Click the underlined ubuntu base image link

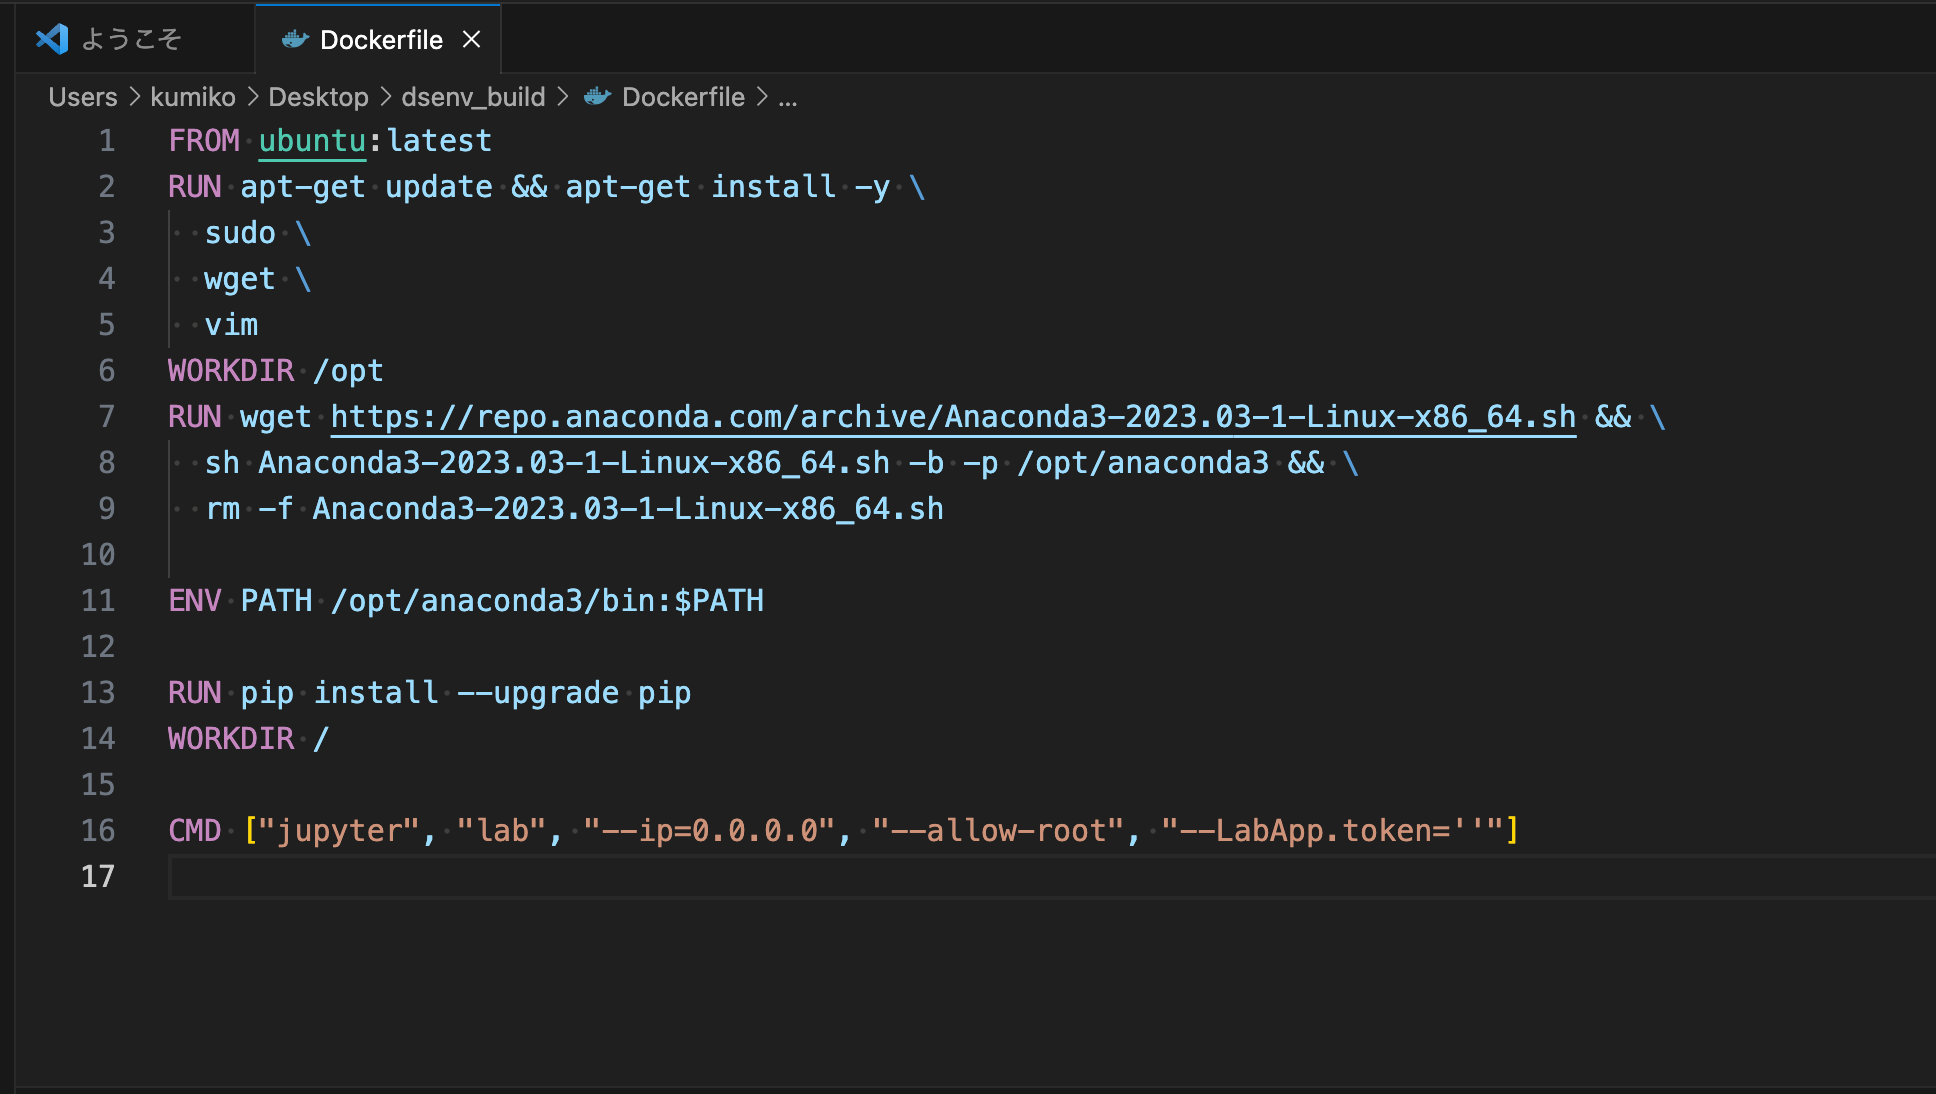click(311, 140)
